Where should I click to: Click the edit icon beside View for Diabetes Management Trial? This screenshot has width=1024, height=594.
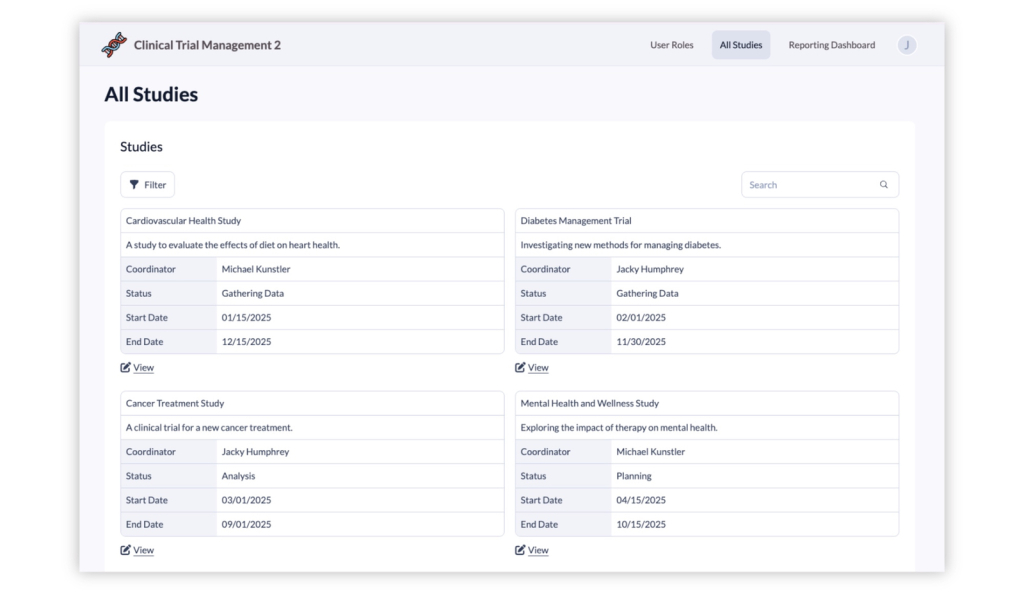(x=519, y=367)
